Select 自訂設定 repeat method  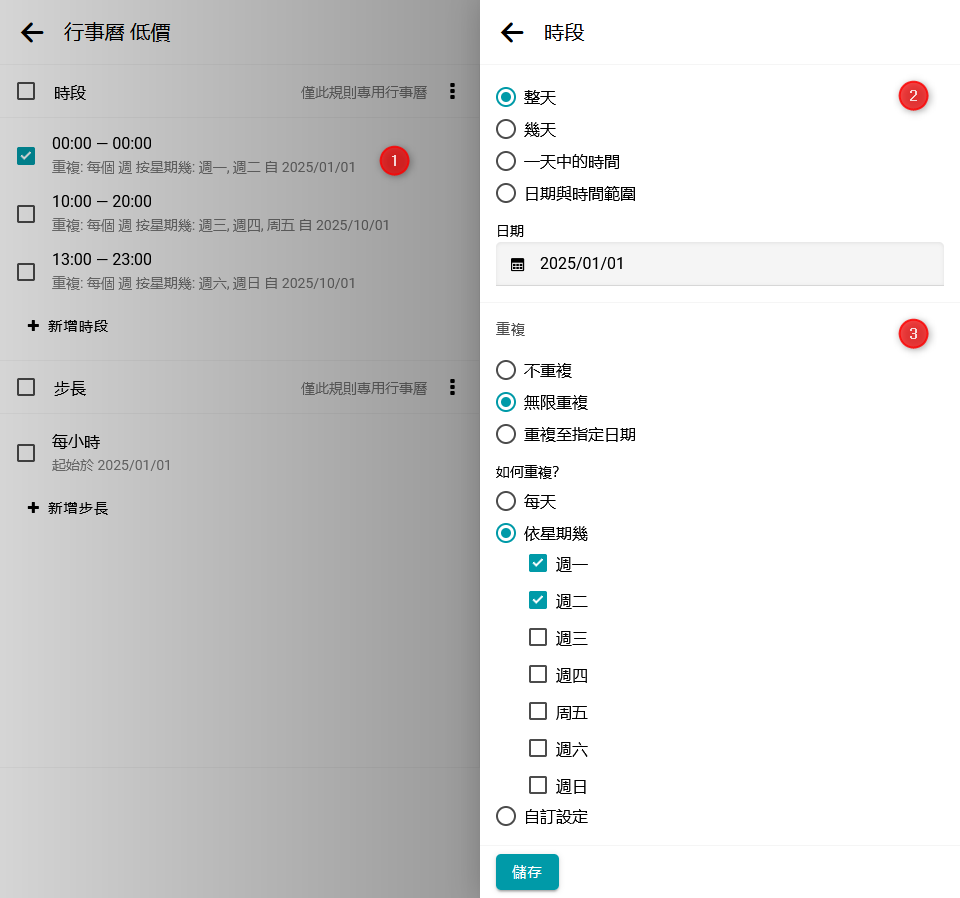coord(506,817)
